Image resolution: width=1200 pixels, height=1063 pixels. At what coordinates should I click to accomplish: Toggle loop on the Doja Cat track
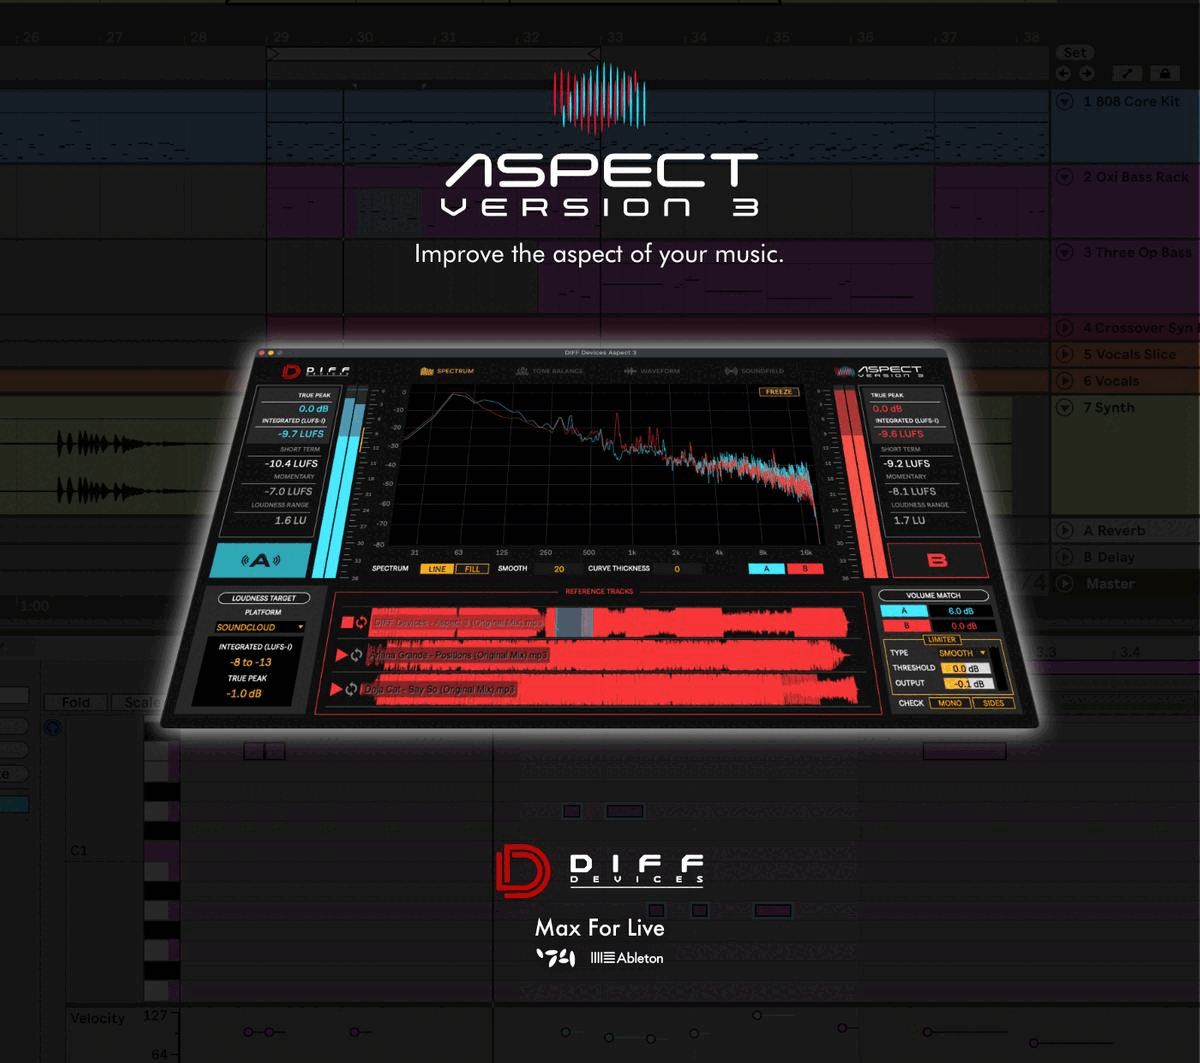[352, 689]
